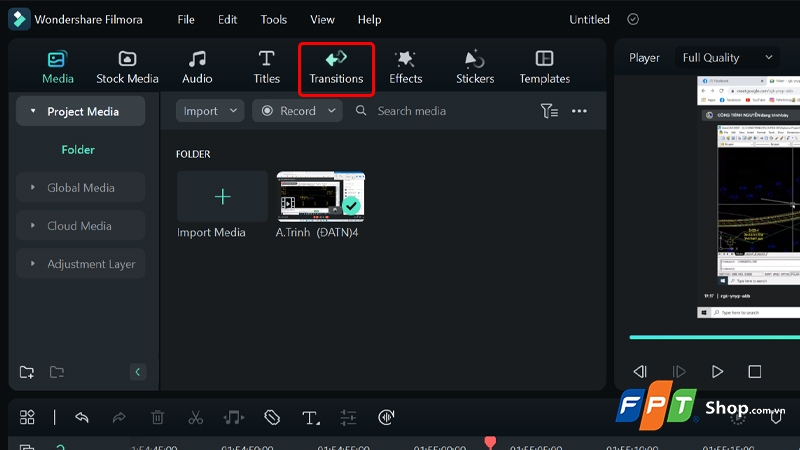Delete the selected clip
800x450 pixels.
(x=157, y=417)
